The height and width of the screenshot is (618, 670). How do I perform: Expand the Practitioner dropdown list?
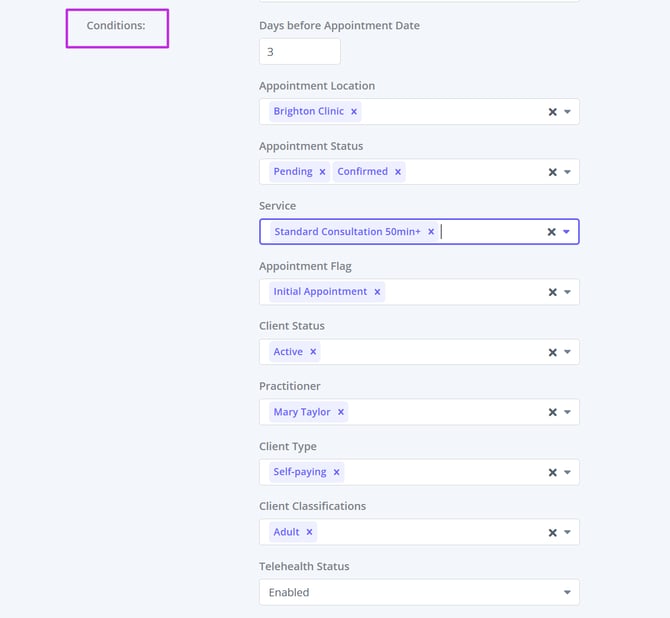tap(567, 412)
